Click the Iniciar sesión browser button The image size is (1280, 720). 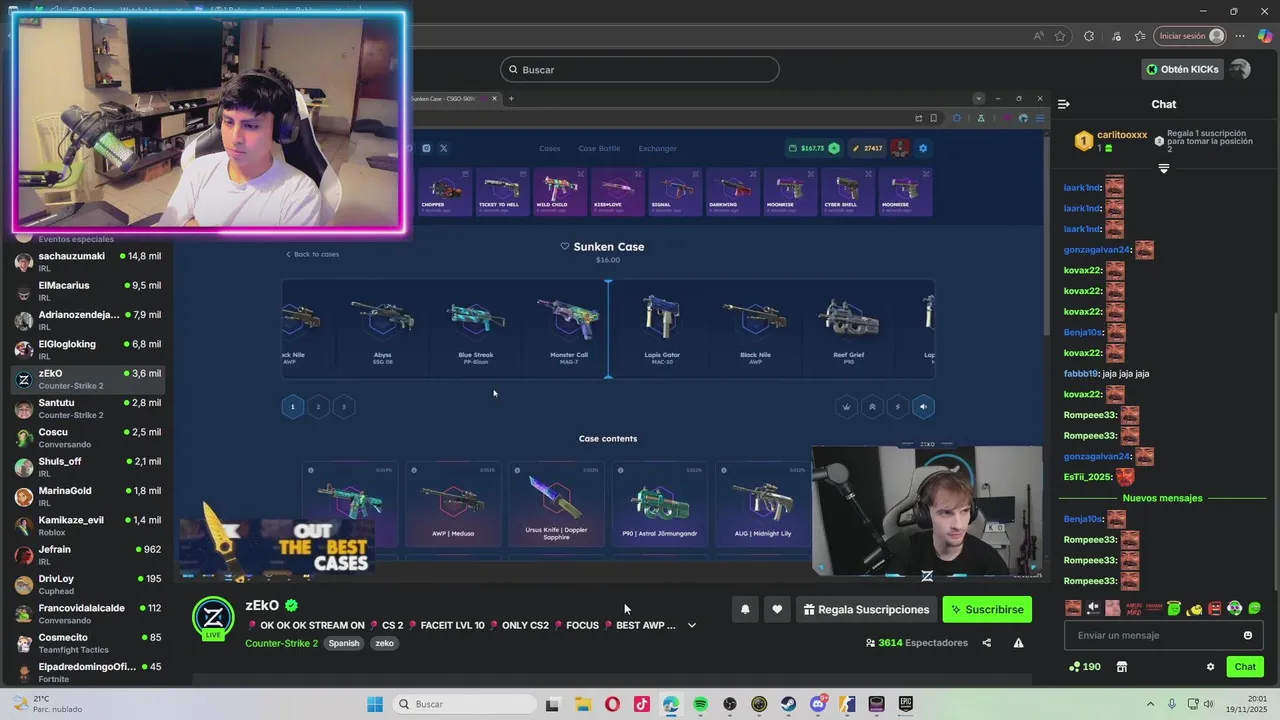[x=1190, y=36]
